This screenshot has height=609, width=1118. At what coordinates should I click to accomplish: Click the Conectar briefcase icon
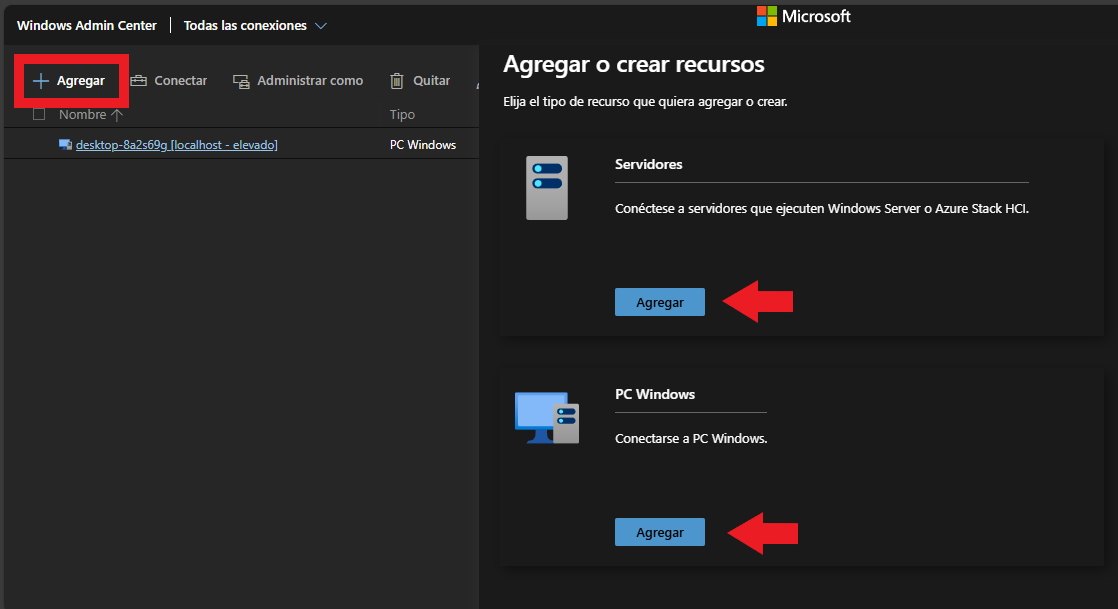(x=138, y=81)
